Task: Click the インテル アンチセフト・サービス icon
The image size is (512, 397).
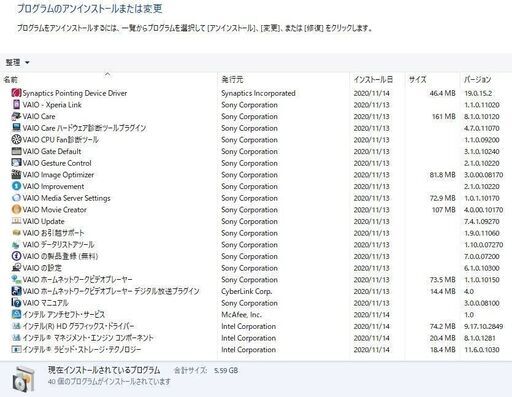Action: (x=16, y=314)
